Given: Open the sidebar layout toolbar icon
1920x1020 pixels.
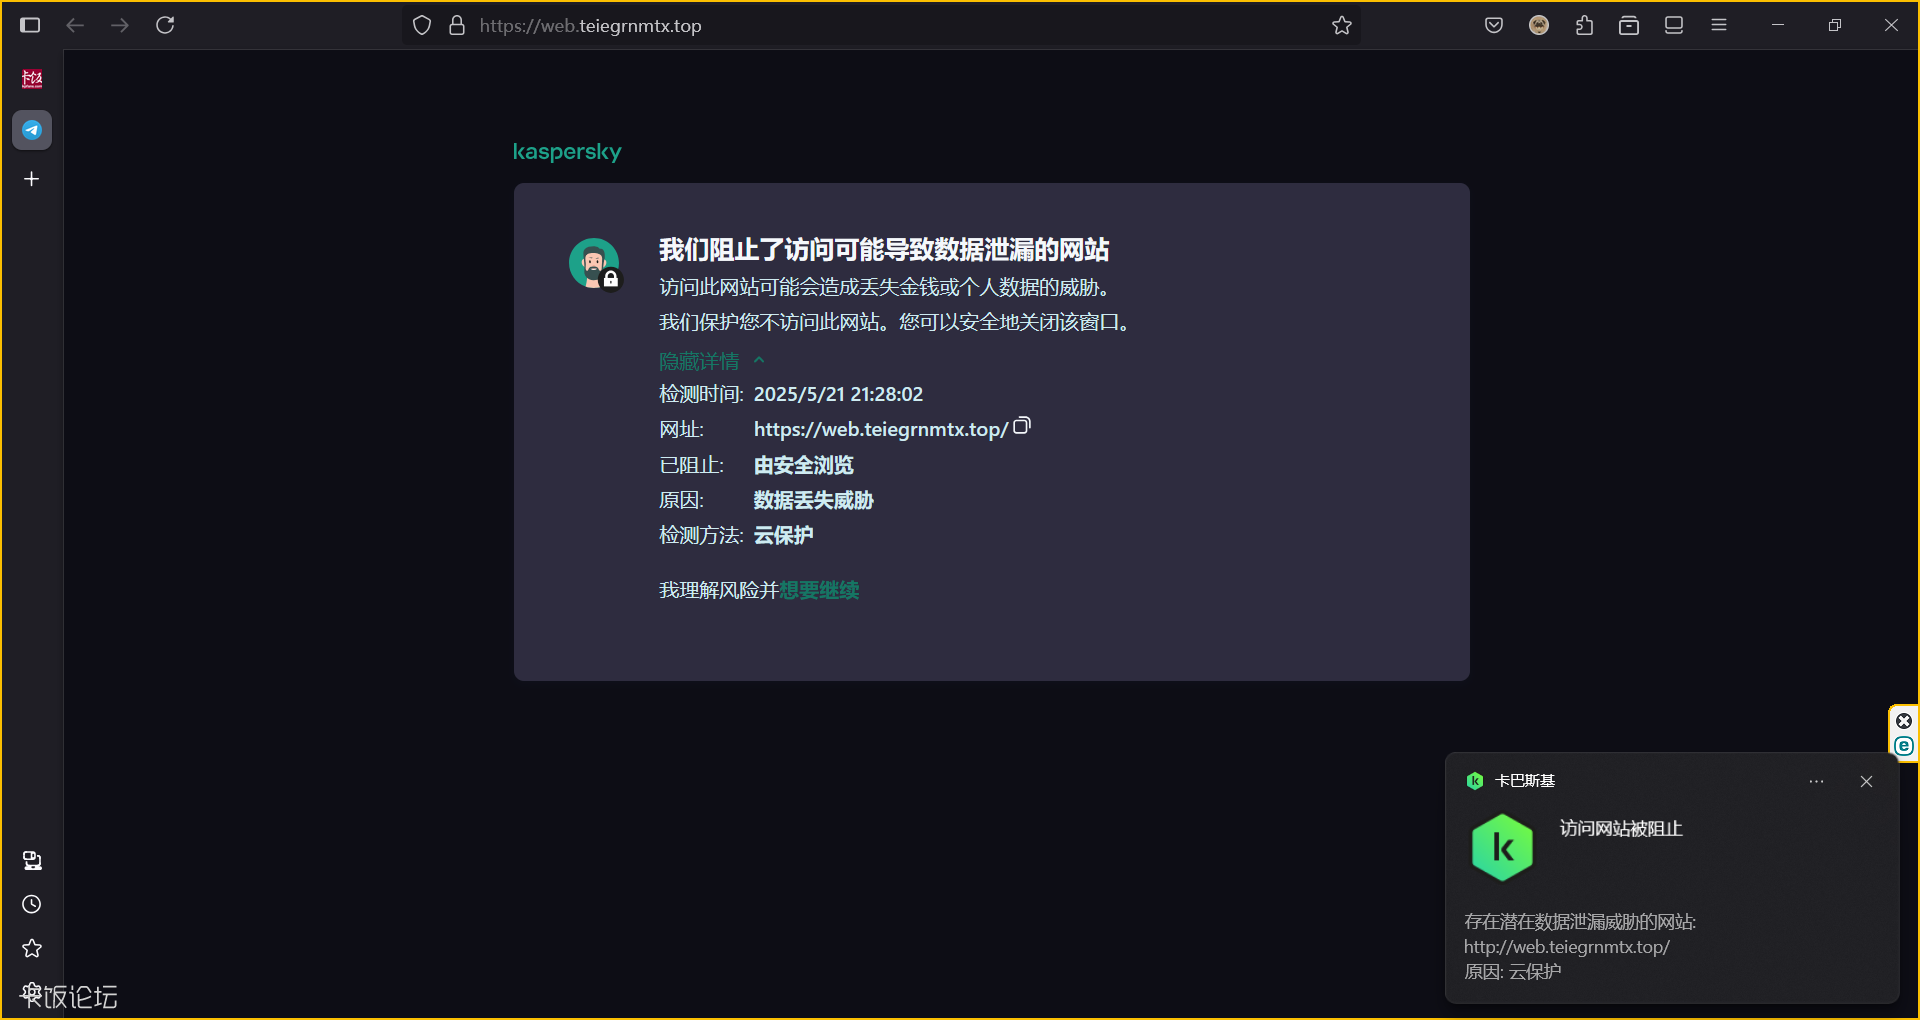Looking at the screenshot, I should click(1674, 25).
